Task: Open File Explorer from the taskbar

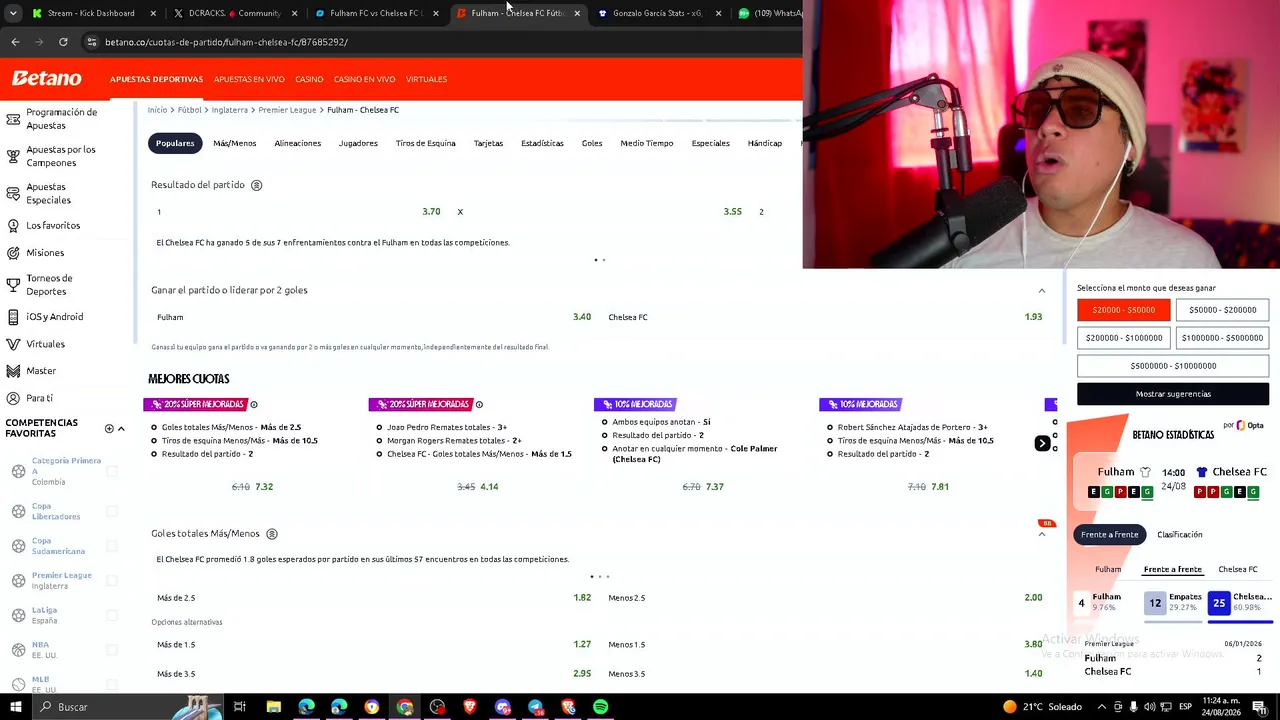Action: coord(273,707)
